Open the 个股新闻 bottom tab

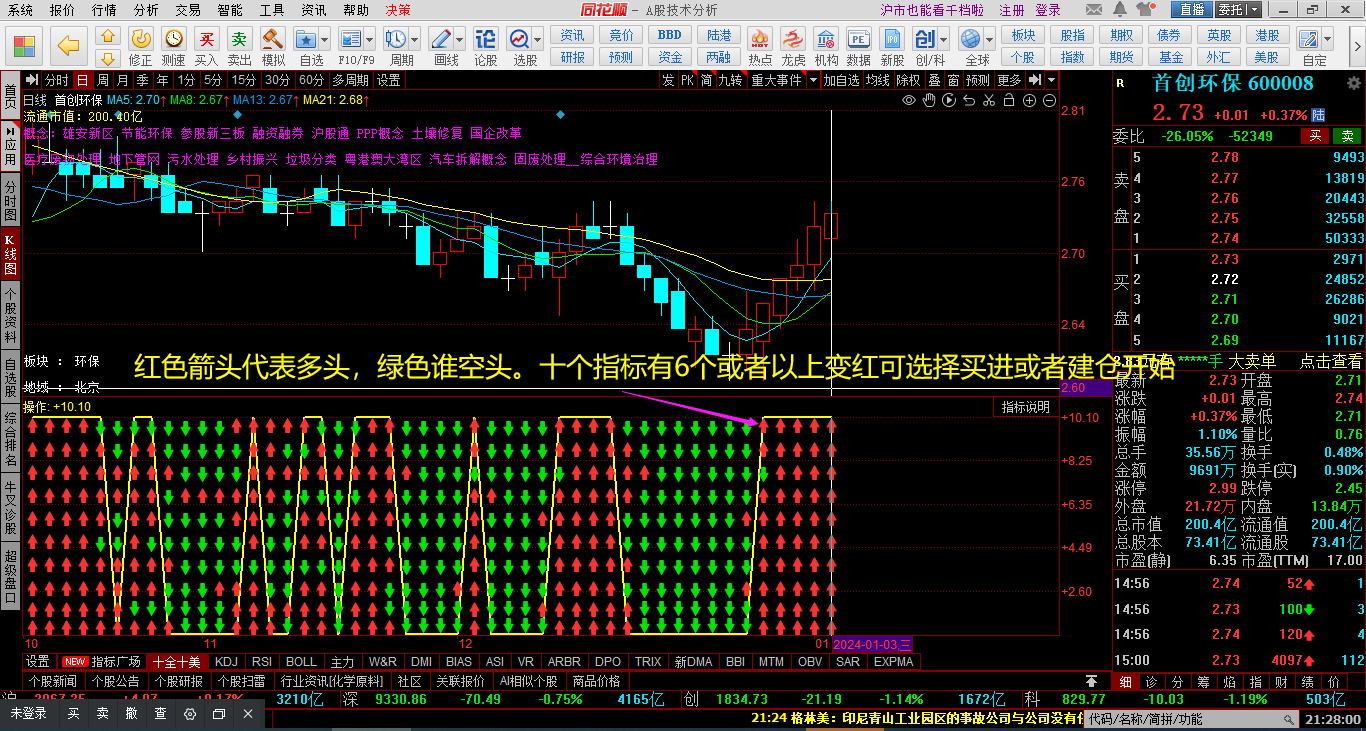(53, 681)
